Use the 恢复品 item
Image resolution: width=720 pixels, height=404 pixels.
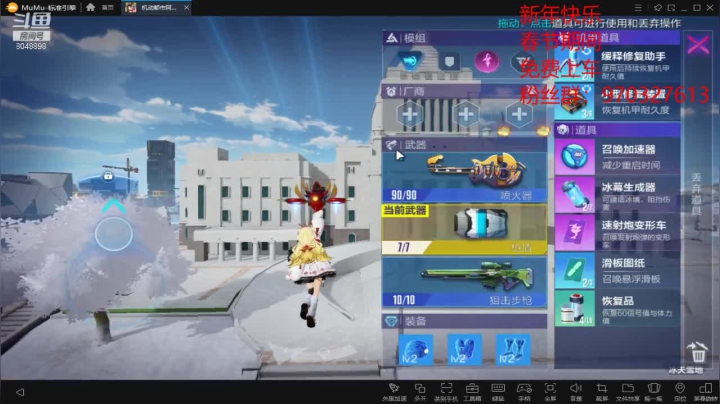coord(617,309)
